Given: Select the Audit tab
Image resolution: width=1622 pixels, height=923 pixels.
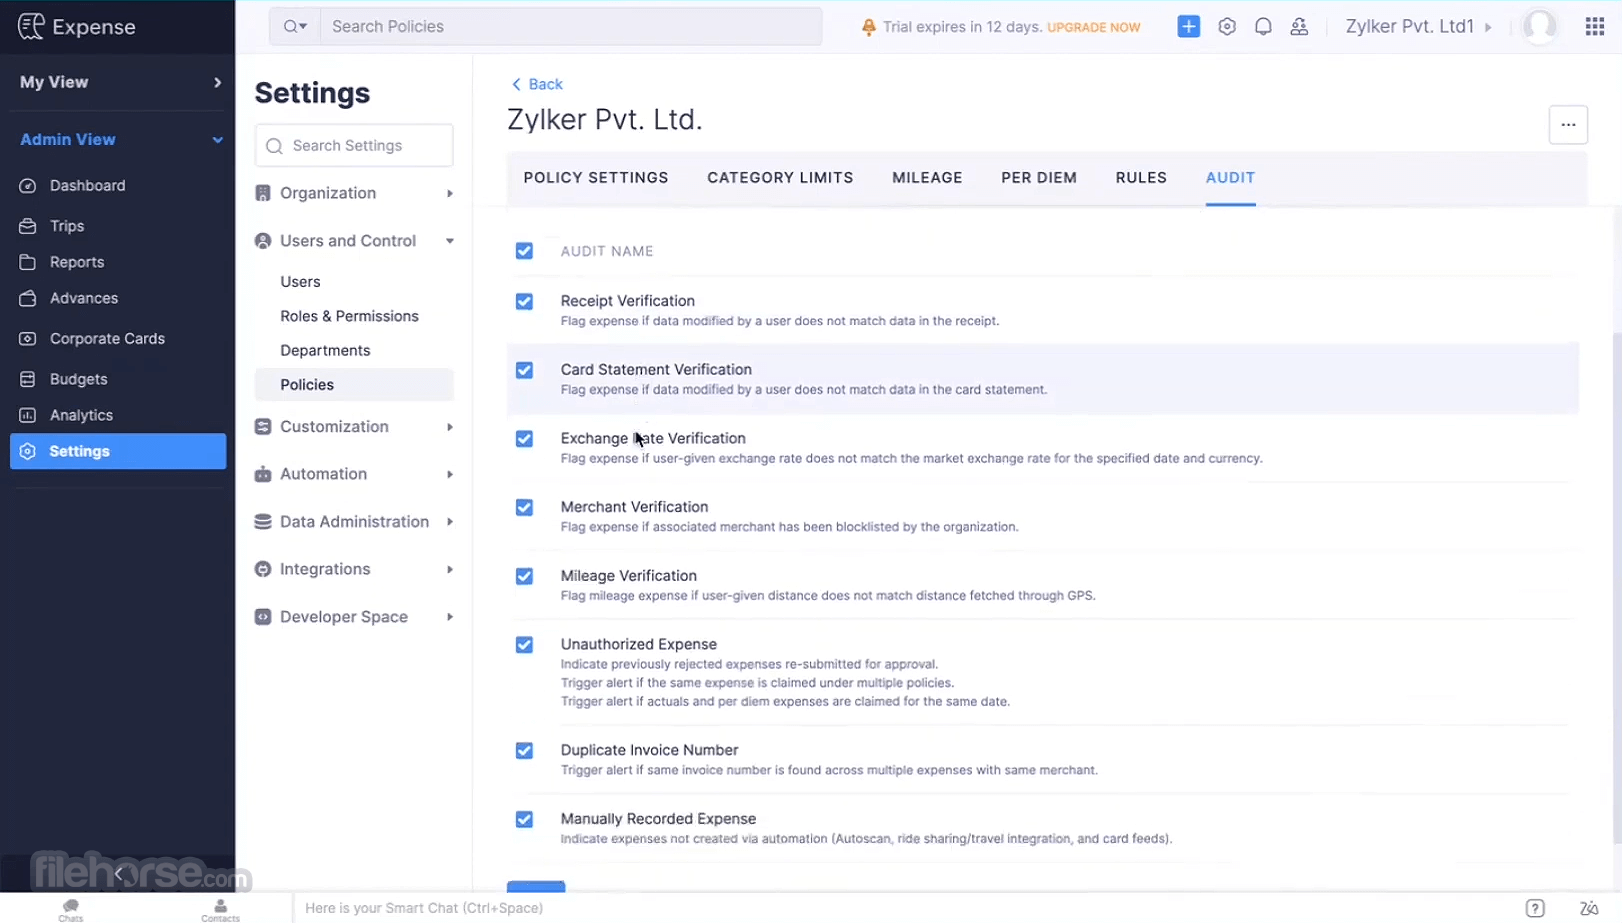Looking at the screenshot, I should click(1230, 178).
